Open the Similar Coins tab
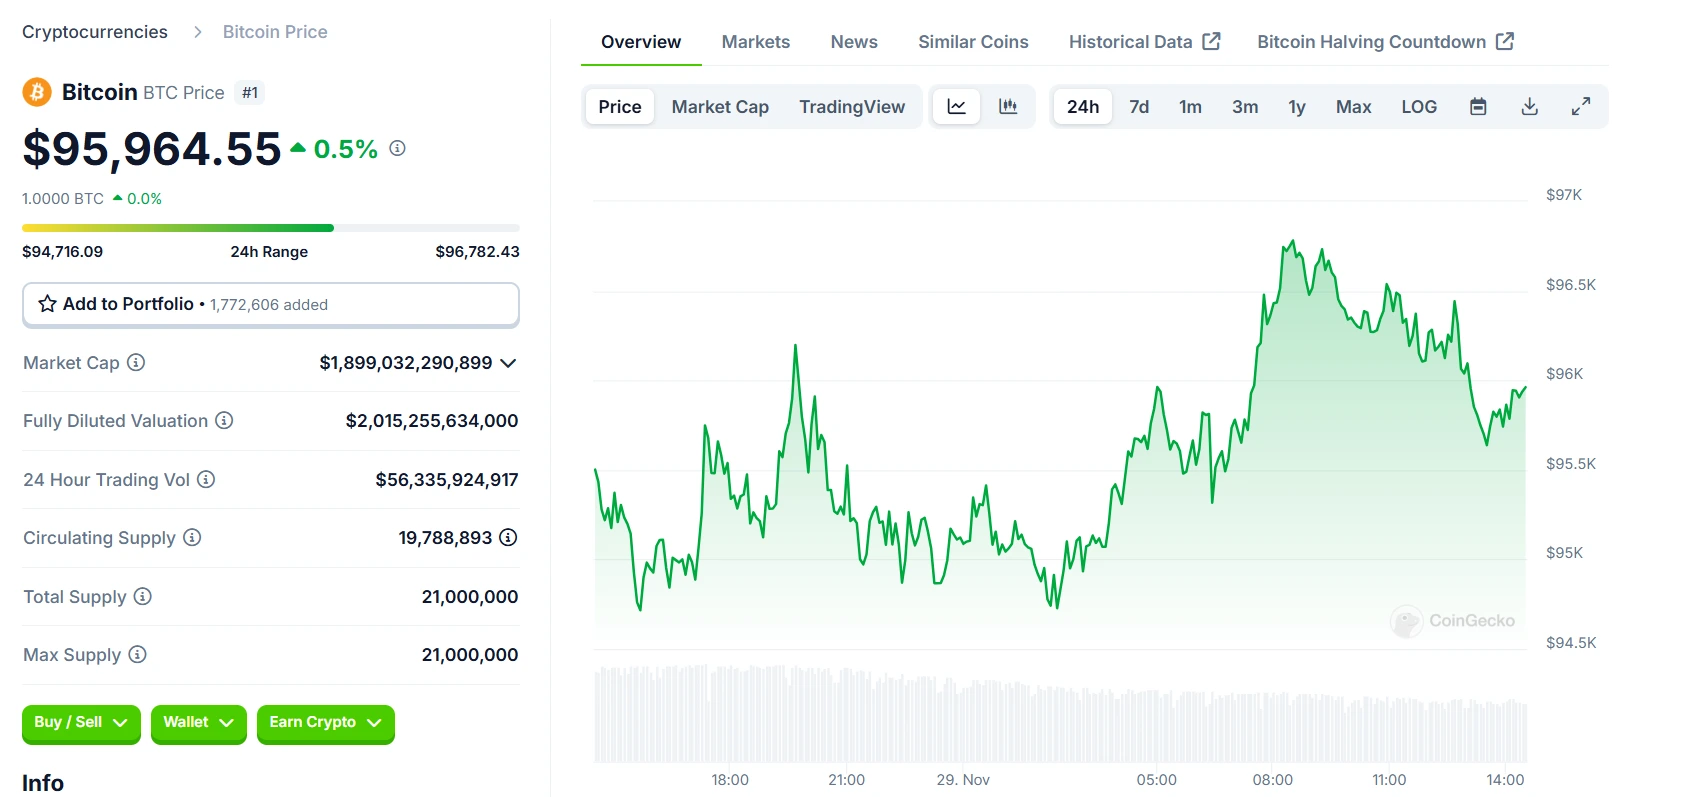This screenshot has height=797, width=1695. [973, 42]
